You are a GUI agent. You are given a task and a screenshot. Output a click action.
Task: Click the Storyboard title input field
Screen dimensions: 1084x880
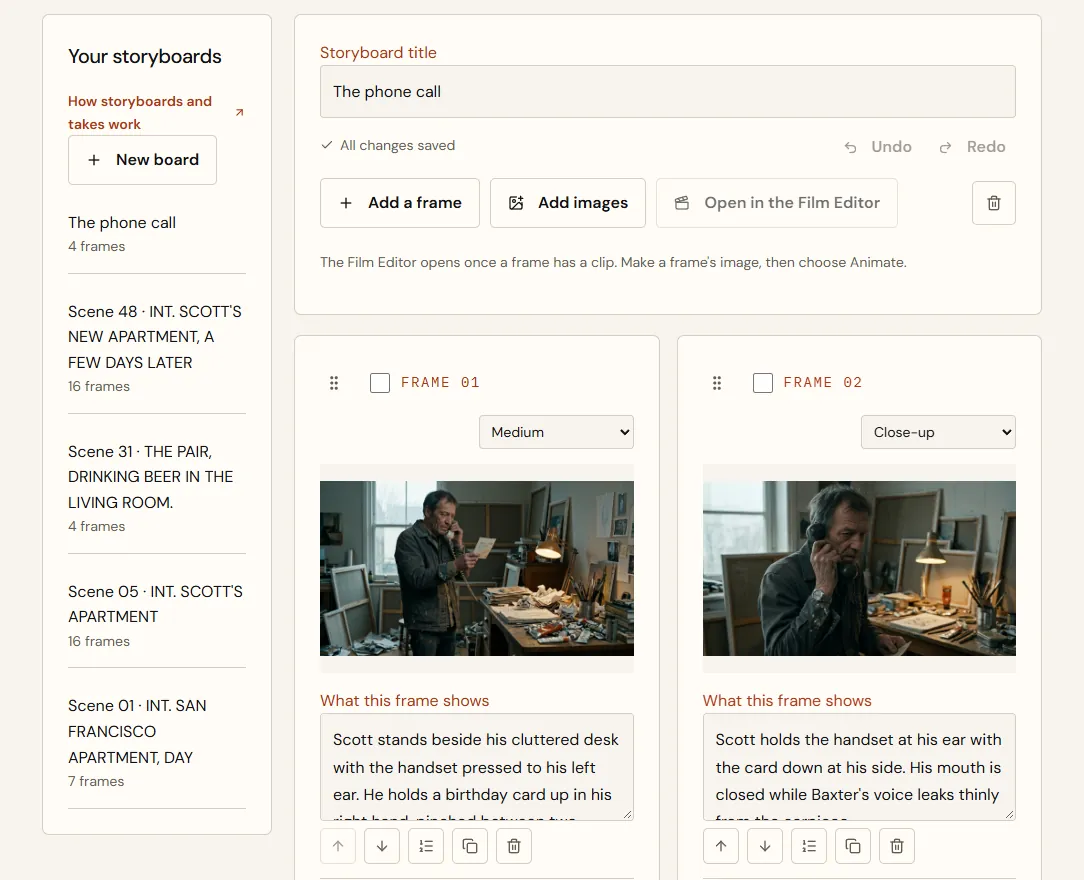point(668,92)
